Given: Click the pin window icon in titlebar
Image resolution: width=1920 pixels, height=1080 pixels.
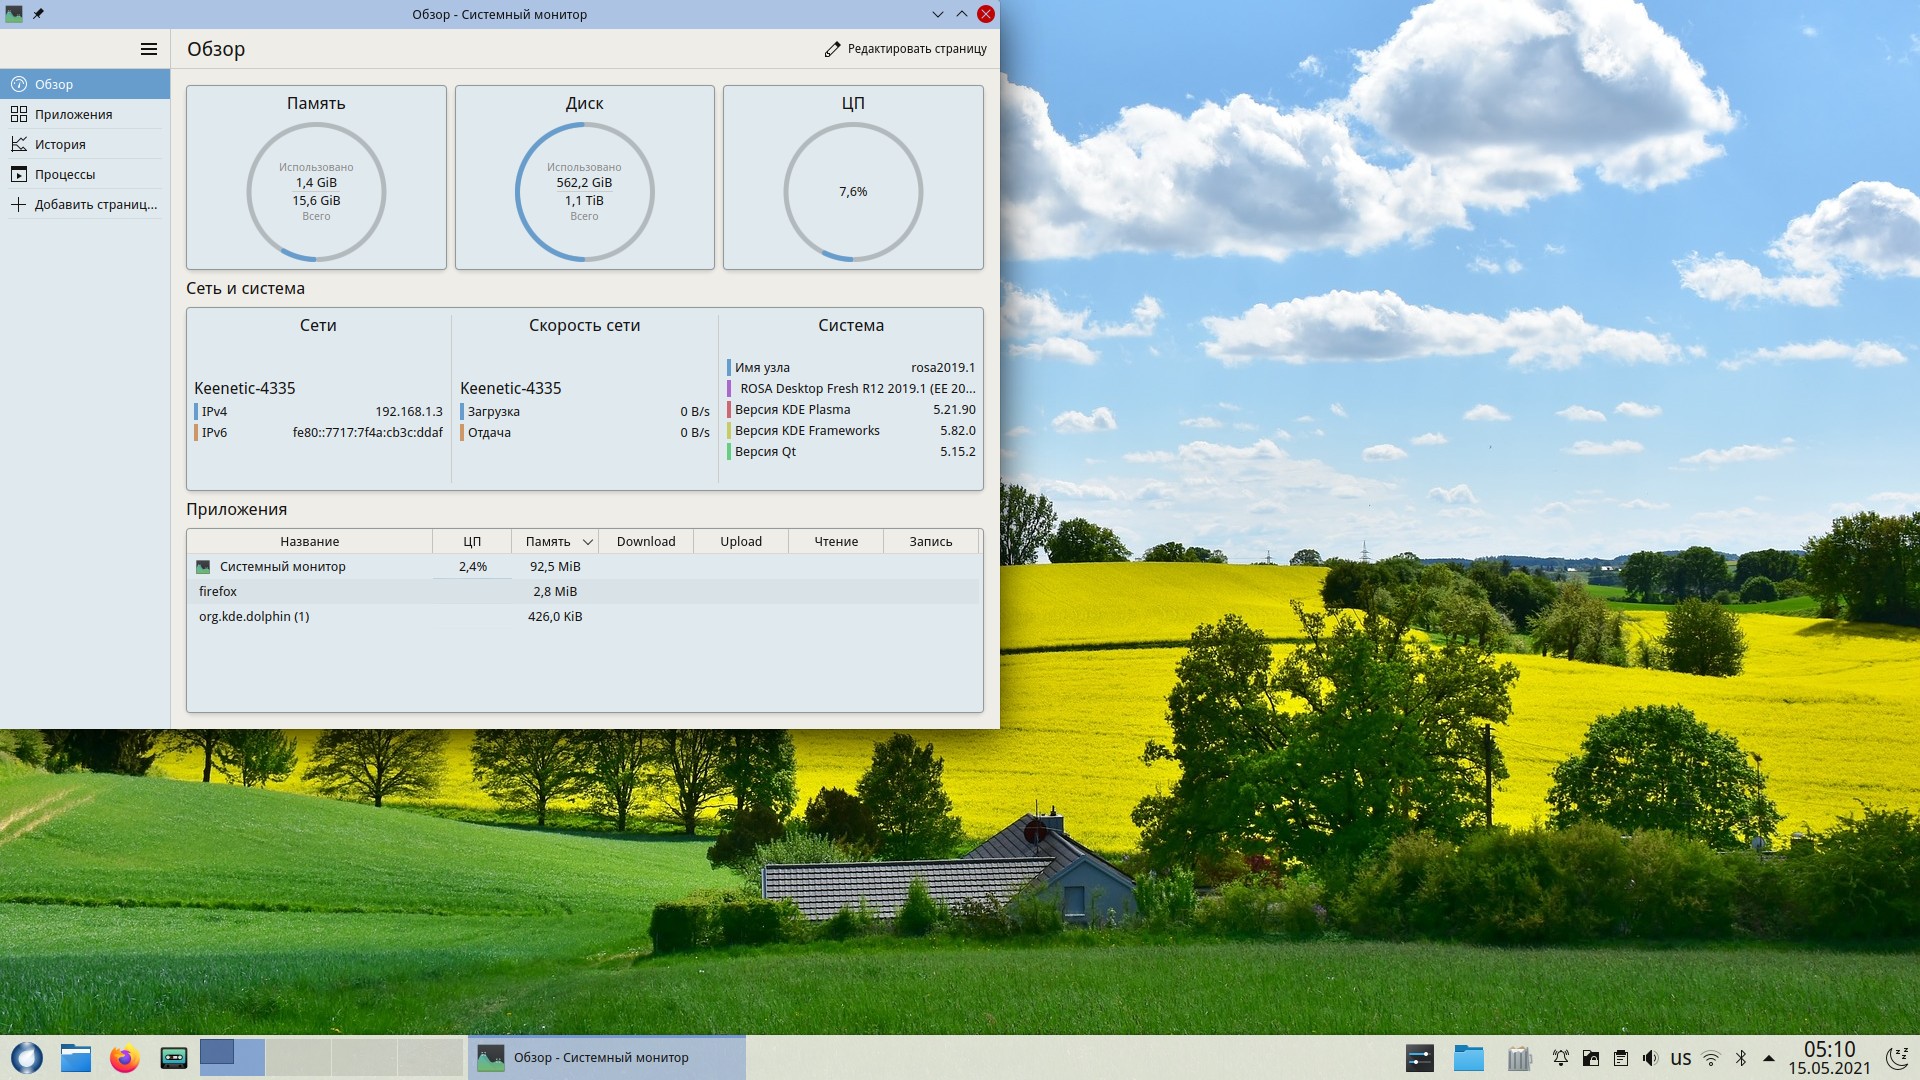Looking at the screenshot, I should coord(38,14).
